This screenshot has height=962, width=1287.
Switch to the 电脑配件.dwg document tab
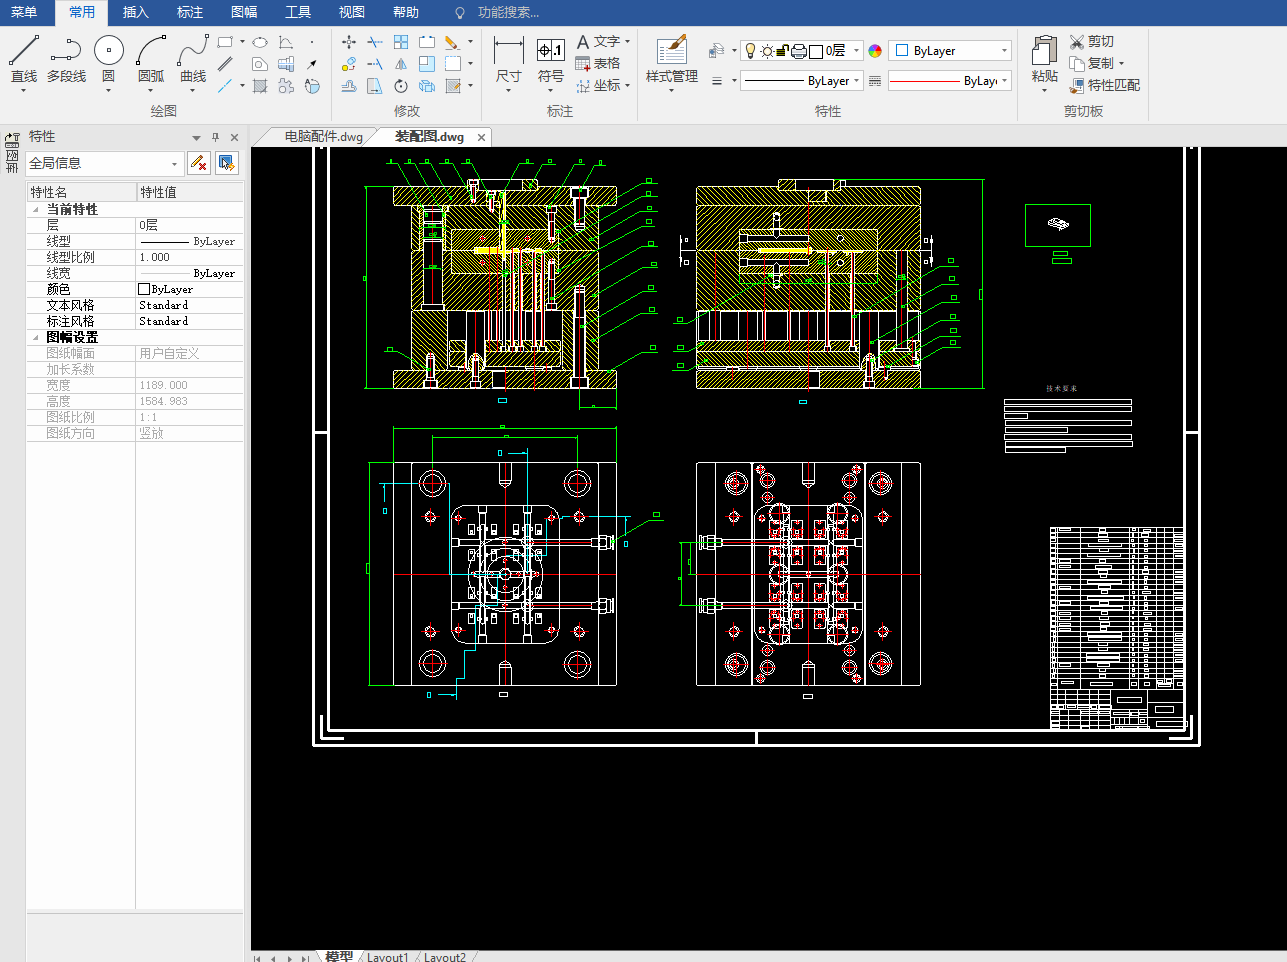click(x=323, y=137)
